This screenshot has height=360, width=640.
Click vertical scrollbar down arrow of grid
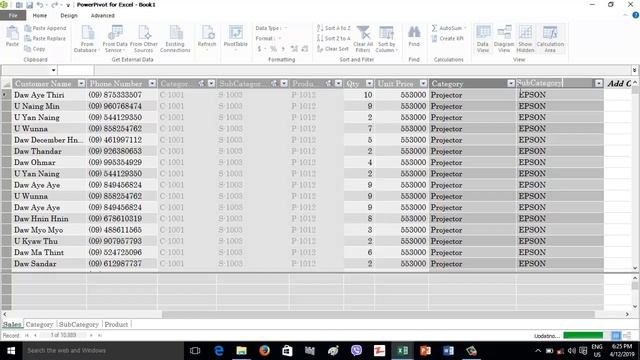tap(635, 268)
